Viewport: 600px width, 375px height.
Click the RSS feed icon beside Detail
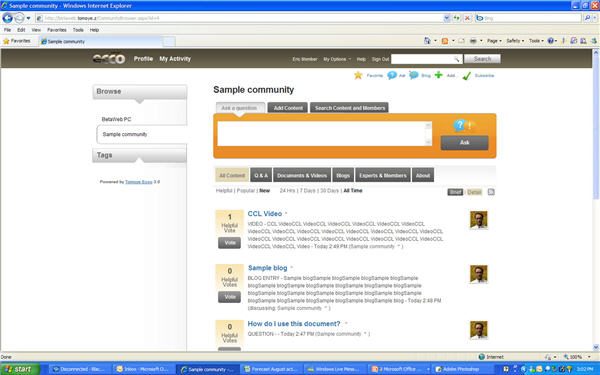[491, 192]
